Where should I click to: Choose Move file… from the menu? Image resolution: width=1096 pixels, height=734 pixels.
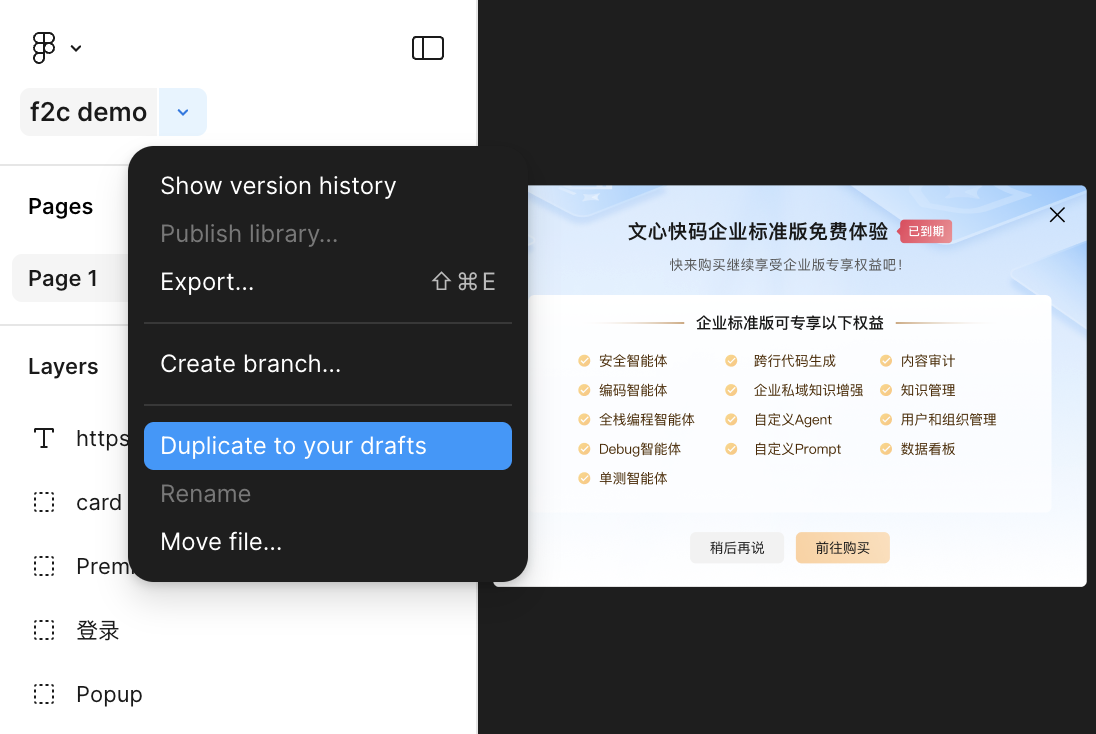pos(328,542)
